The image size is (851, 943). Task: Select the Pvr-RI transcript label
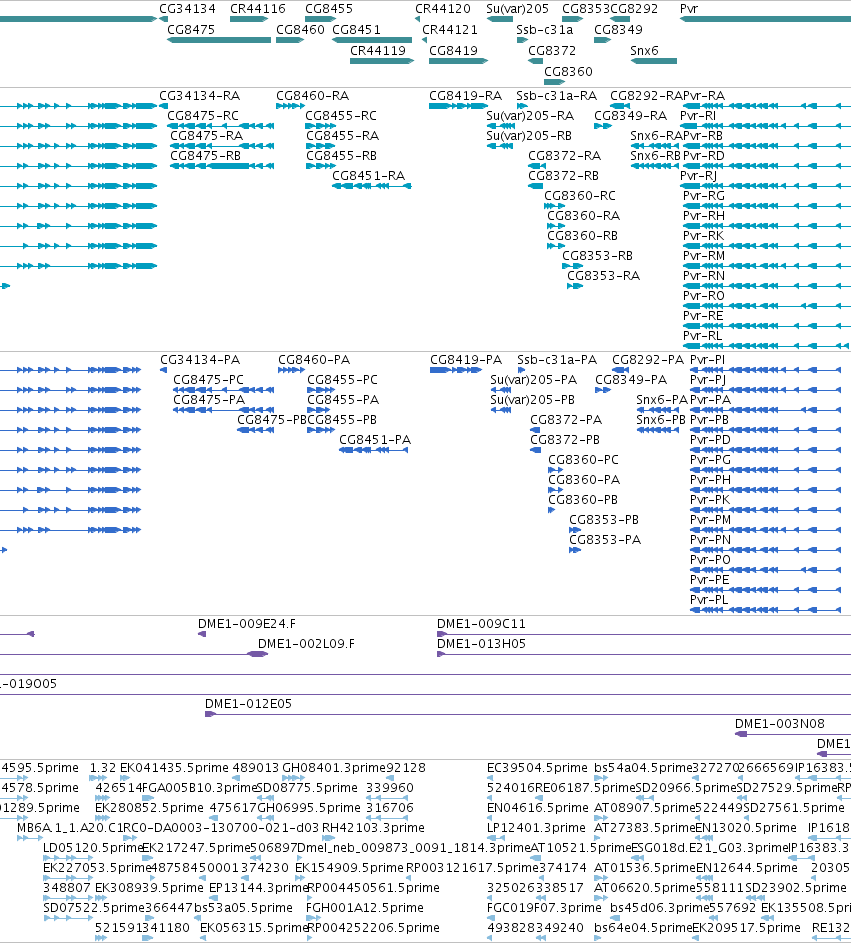(x=698, y=116)
